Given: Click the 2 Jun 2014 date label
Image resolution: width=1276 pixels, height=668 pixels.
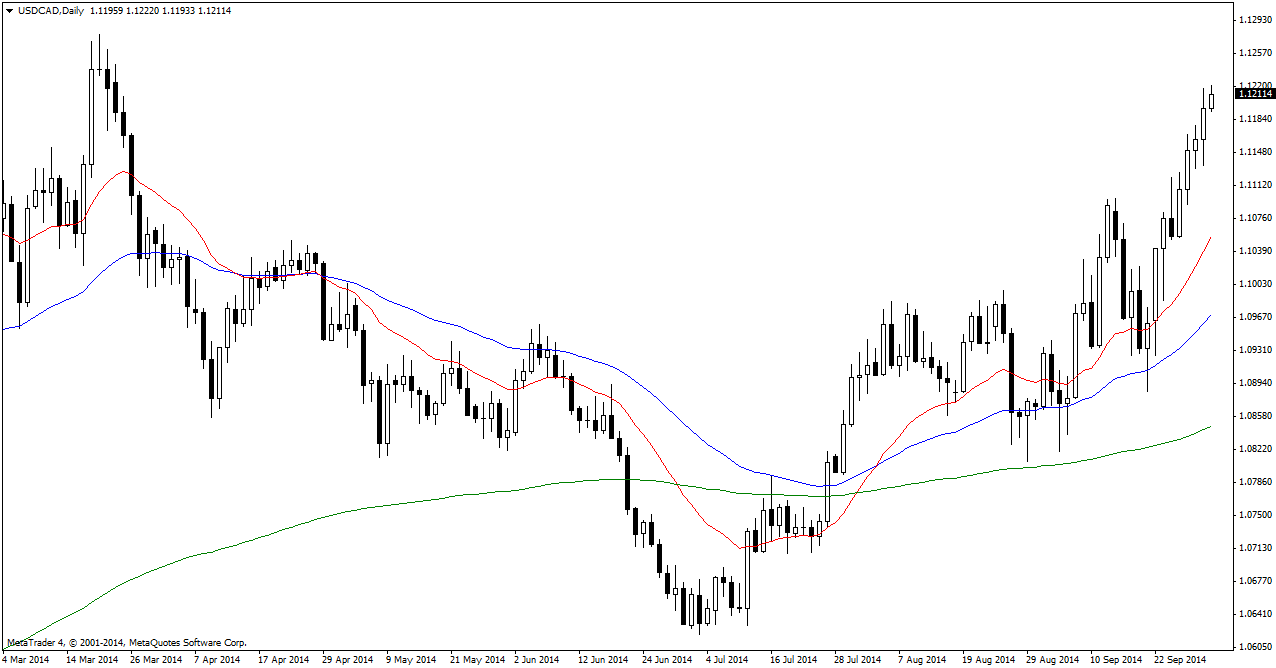Looking at the screenshot, I should click(537, 660).
